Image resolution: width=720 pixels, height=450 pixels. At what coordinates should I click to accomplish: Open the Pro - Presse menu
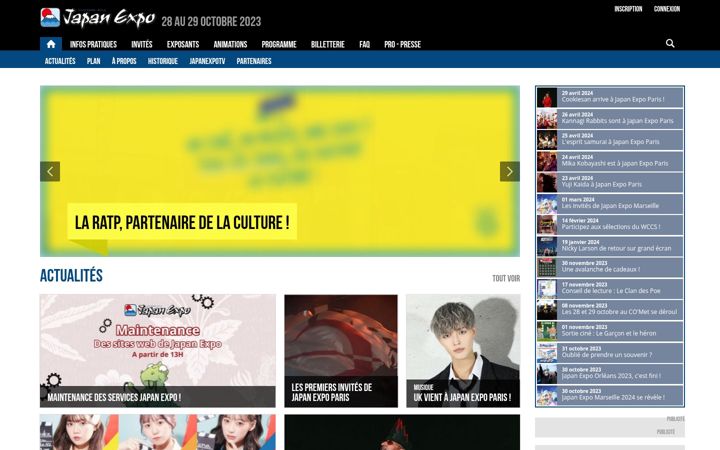tap(402, 45)
